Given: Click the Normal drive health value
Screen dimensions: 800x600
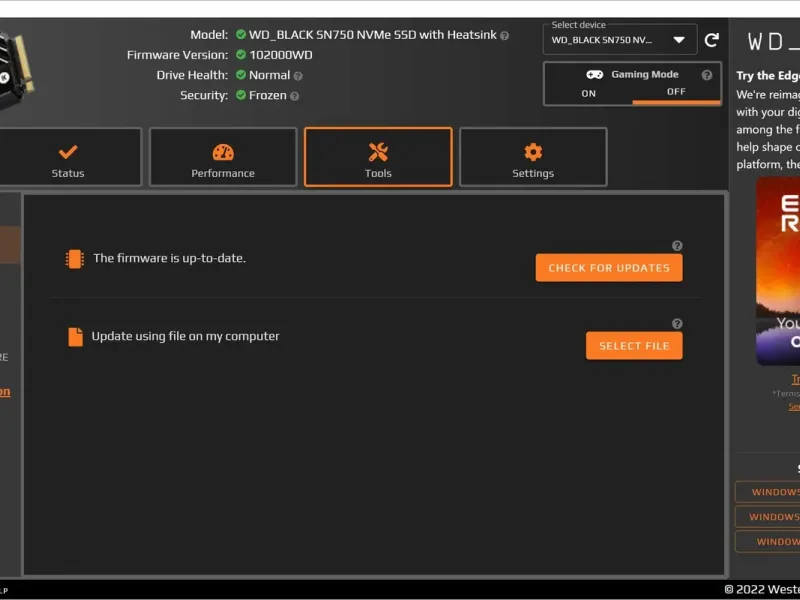Looking at the screenshot, I should tap(269, 75).
